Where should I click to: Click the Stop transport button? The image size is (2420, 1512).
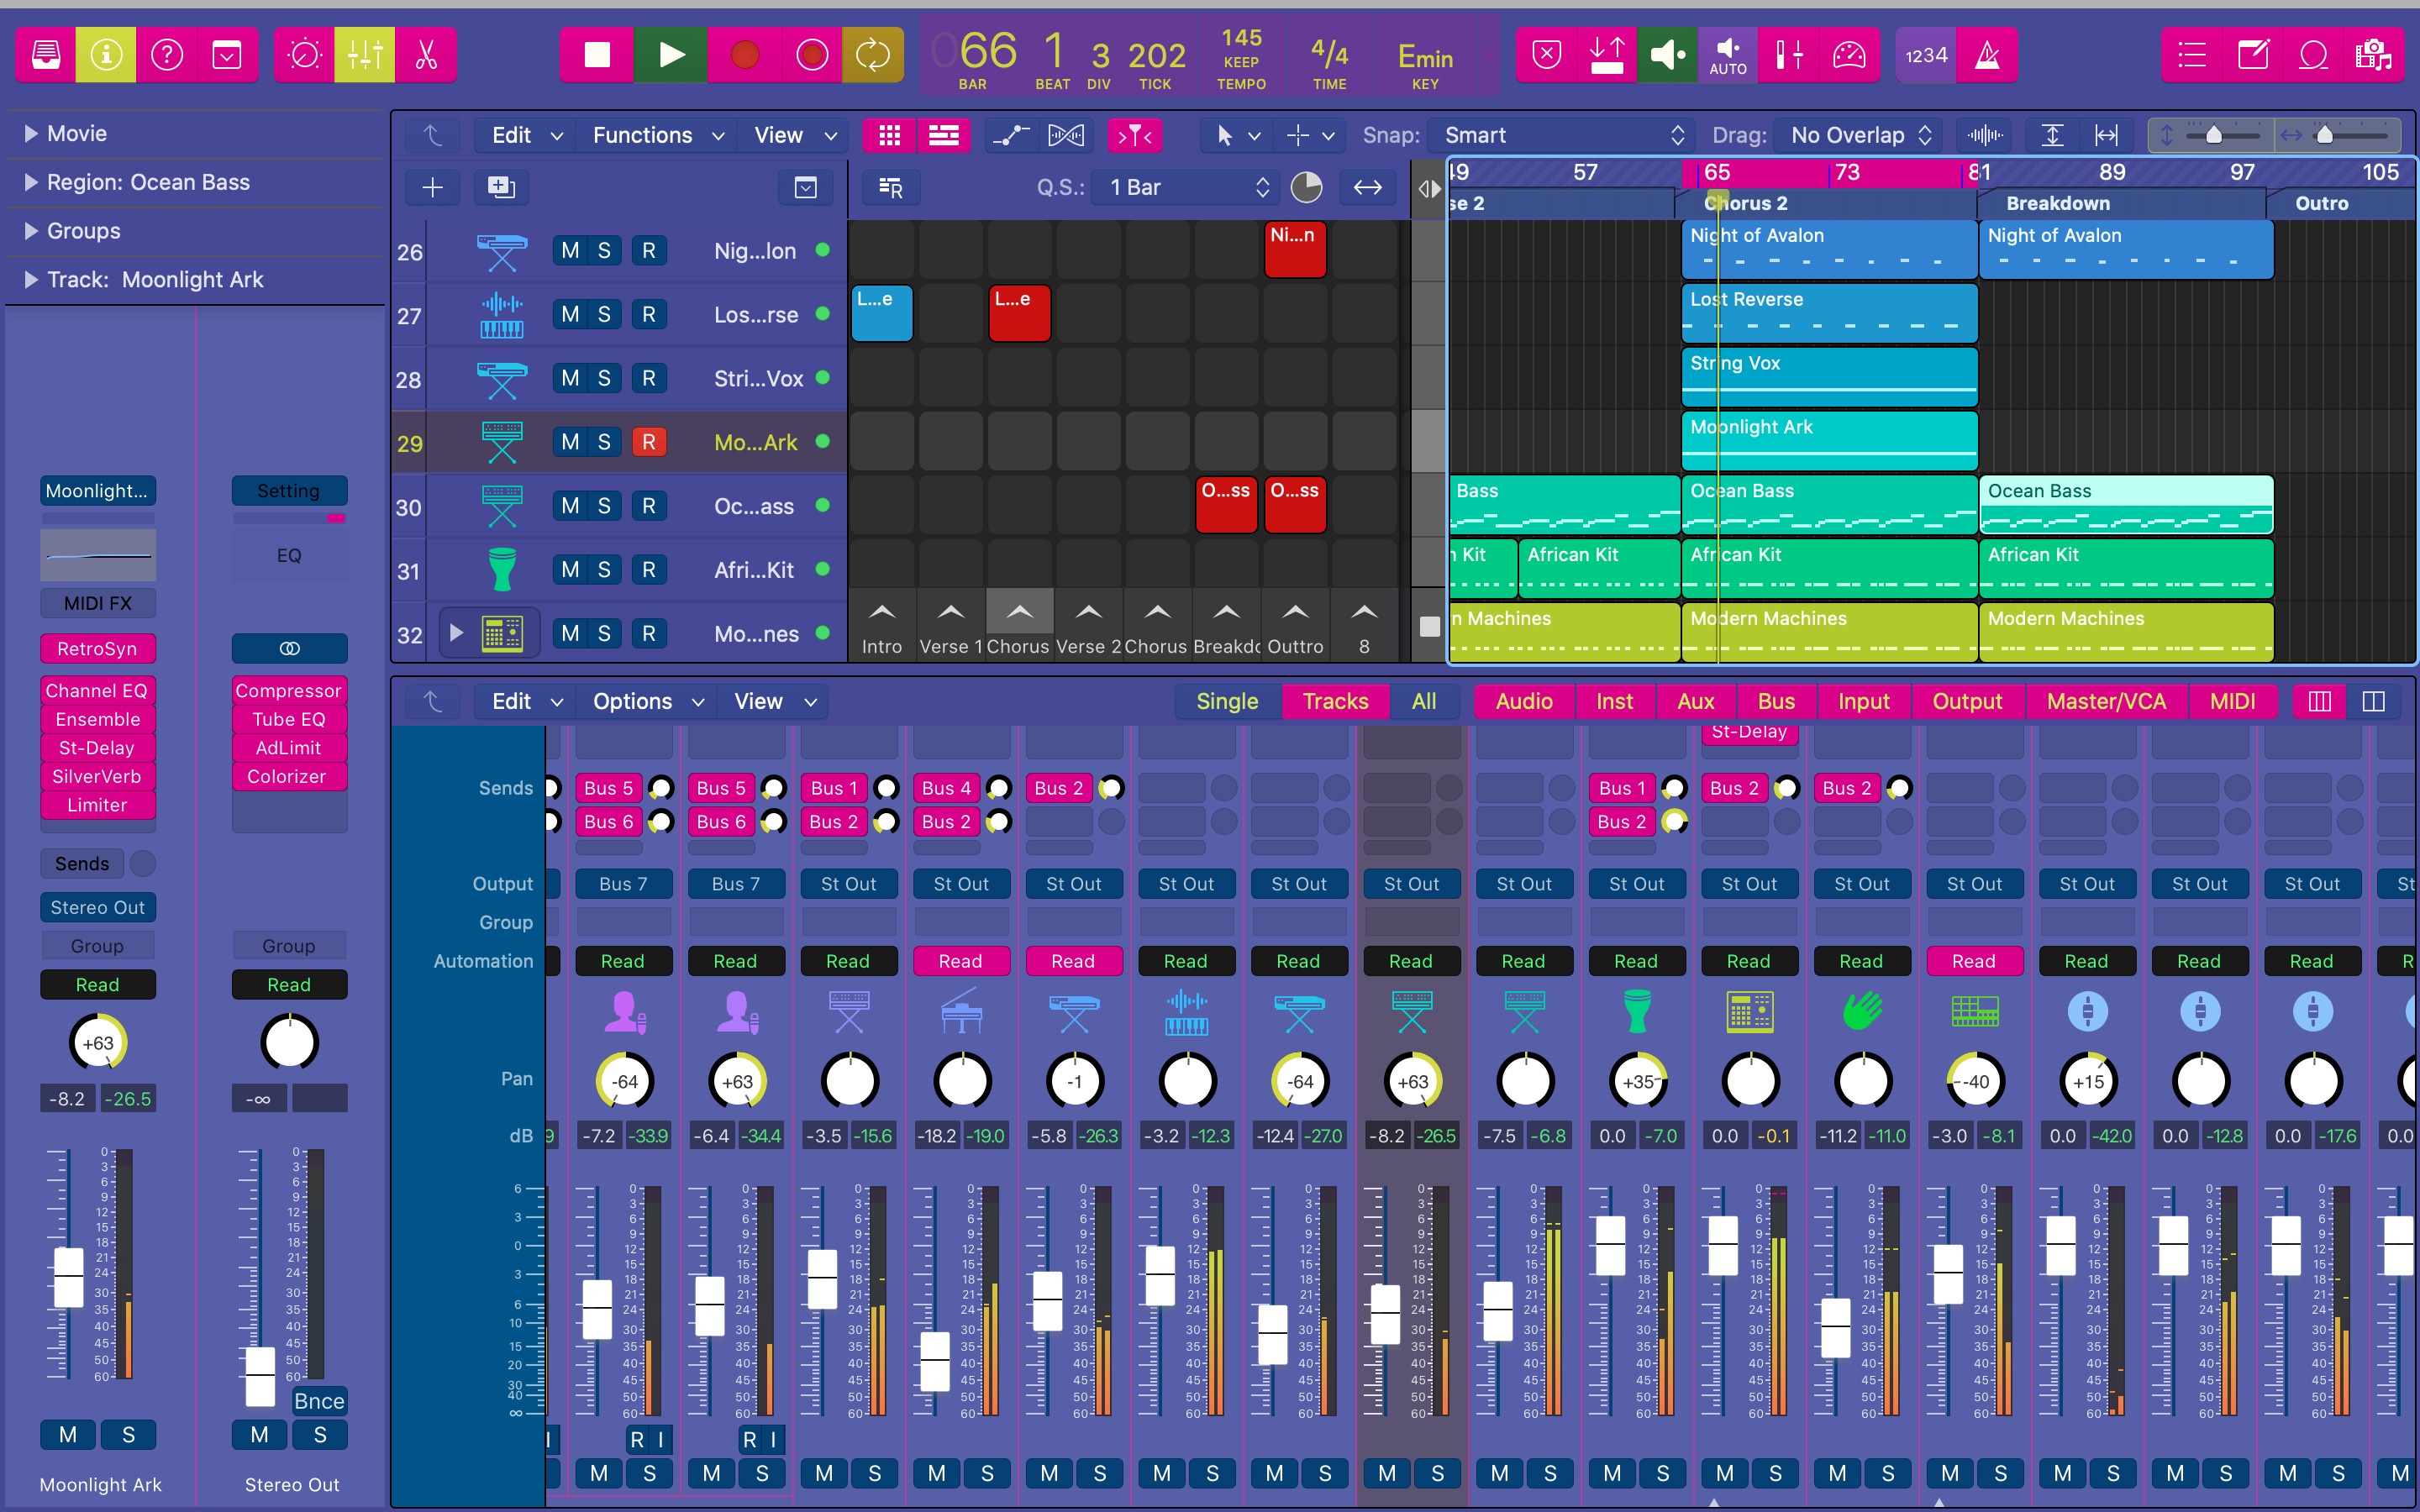point(597,55)
